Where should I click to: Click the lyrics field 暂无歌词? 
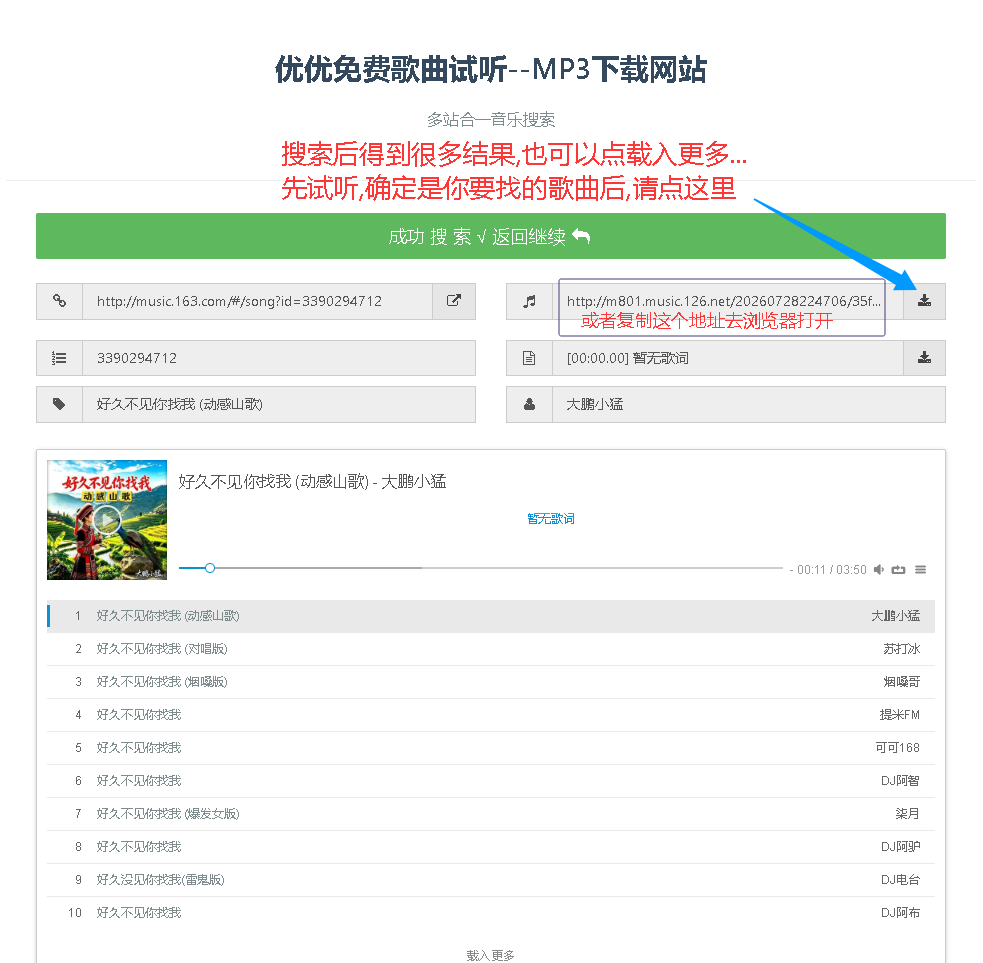point(727,358)
